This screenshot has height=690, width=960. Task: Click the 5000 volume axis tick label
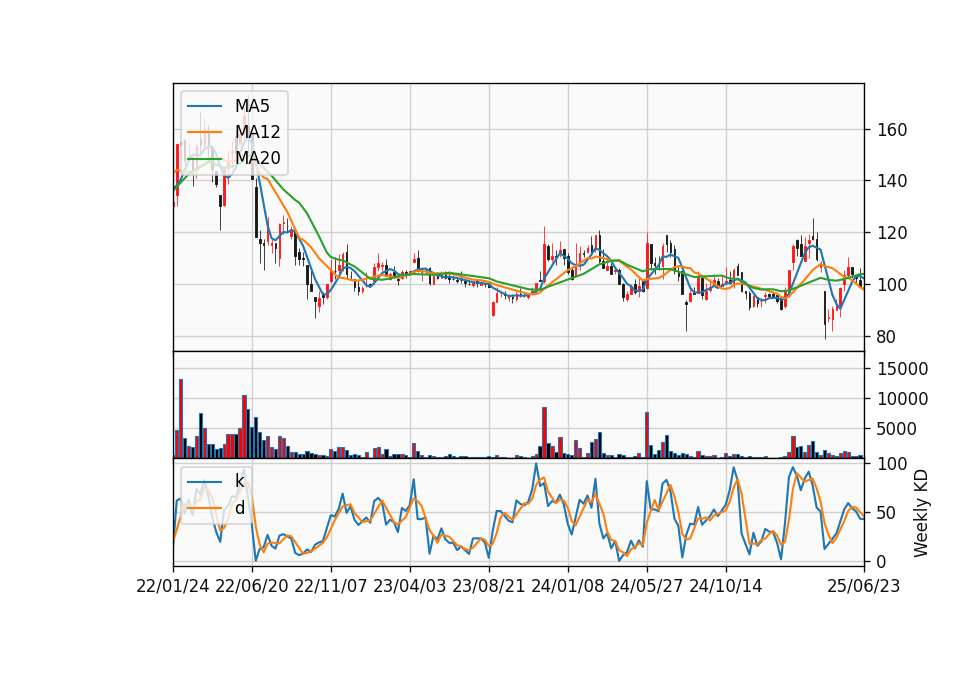pos(897,429)
